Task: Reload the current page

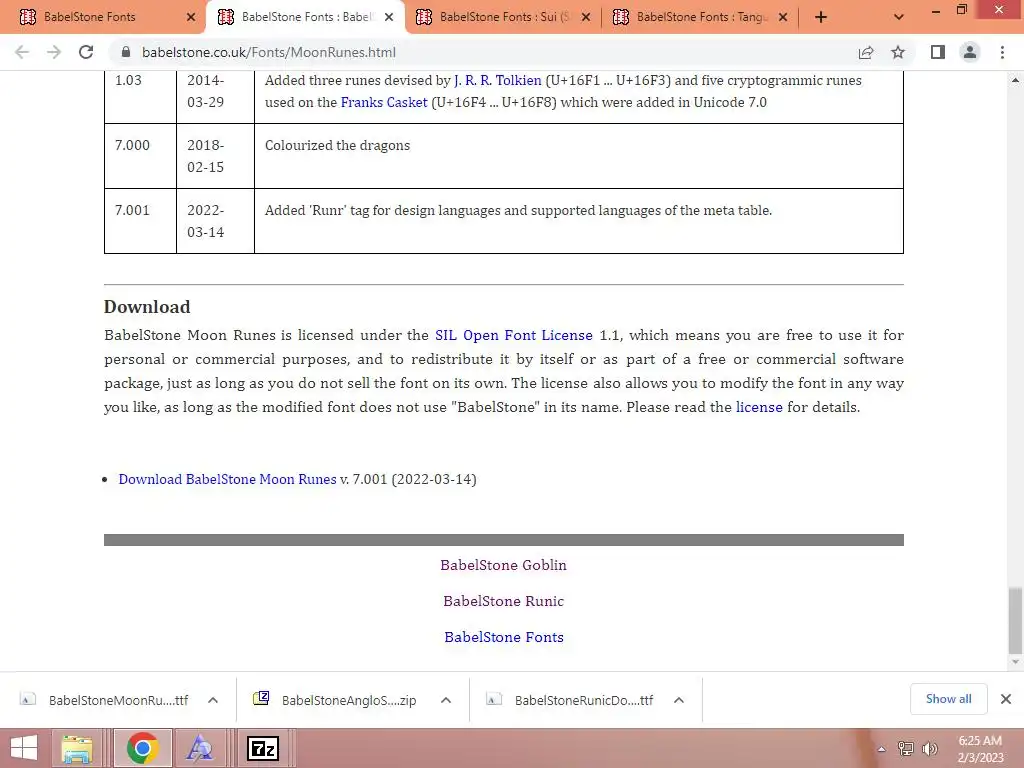Action: [x=86, y=52]
